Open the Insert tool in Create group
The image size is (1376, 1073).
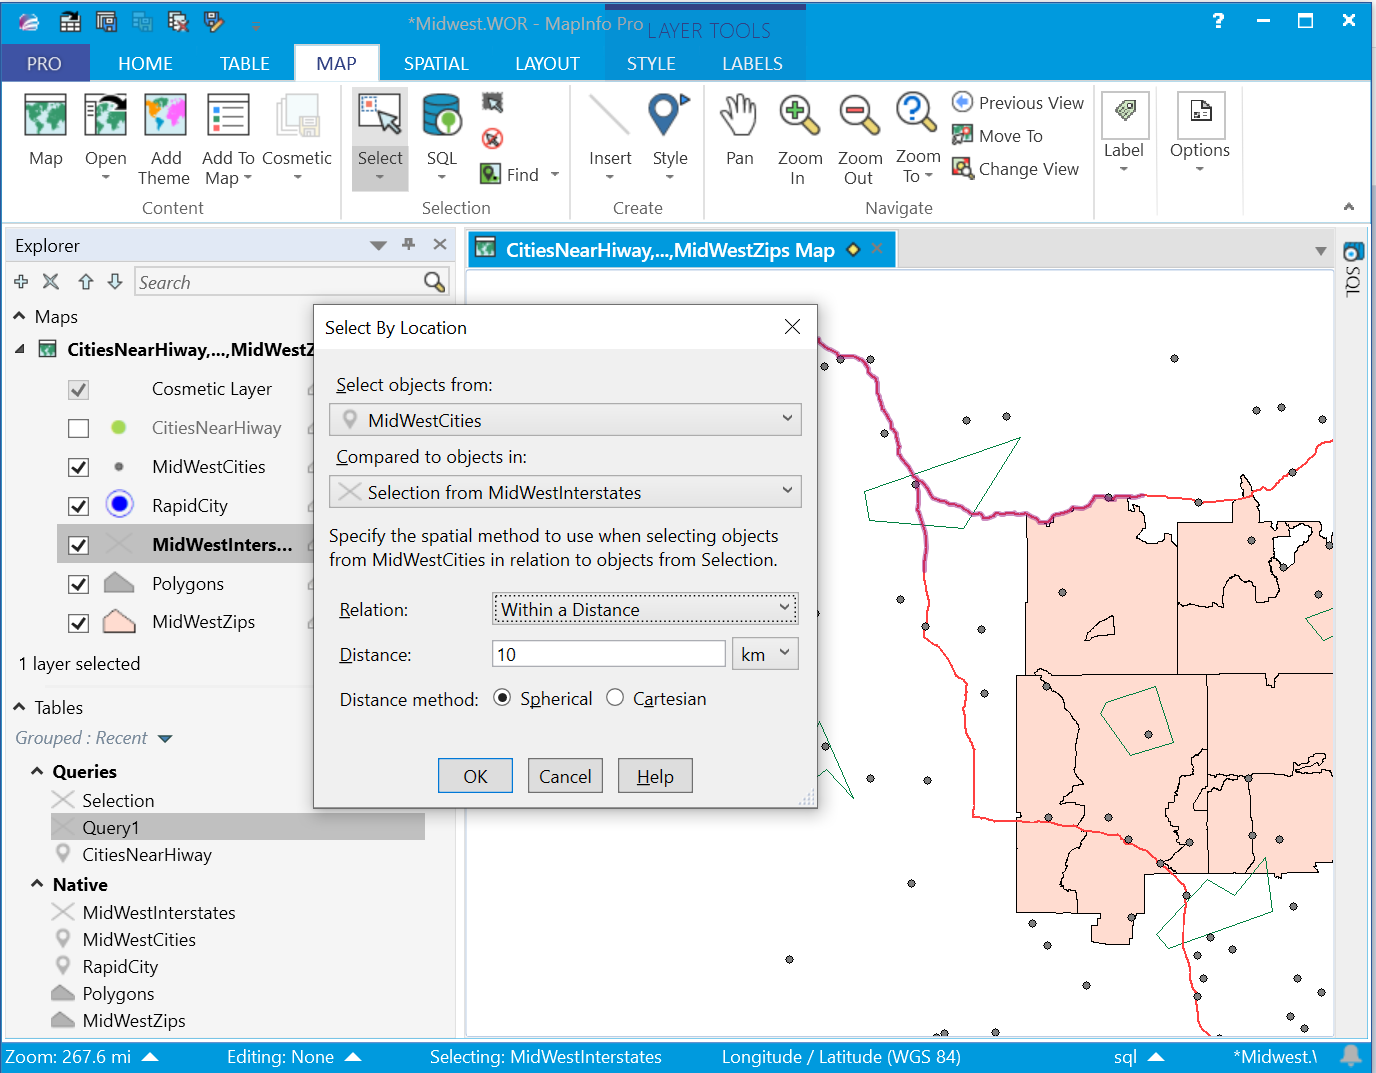(609, 116)
